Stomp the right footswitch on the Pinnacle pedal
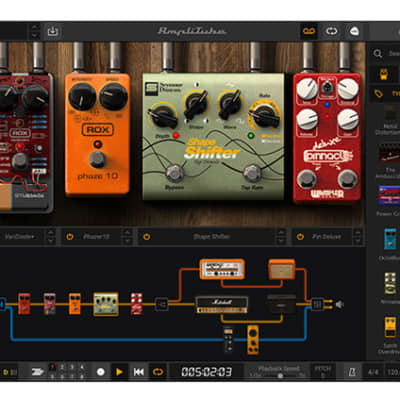This screenshot has width=400, height=400. pyautogui.click(x=347, y=179)
